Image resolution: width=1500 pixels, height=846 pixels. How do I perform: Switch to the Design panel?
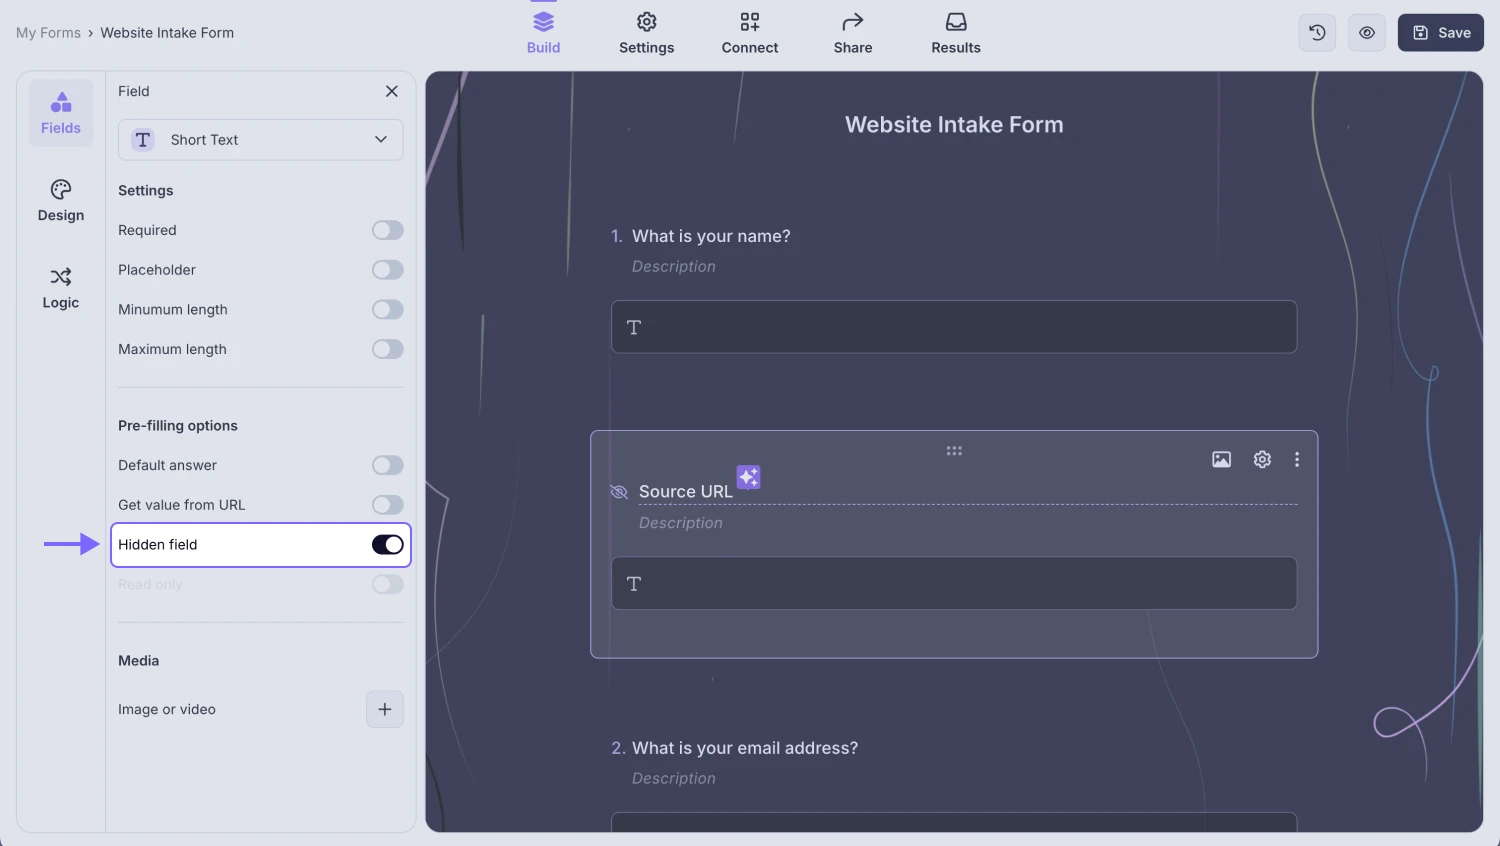(61, 202)
